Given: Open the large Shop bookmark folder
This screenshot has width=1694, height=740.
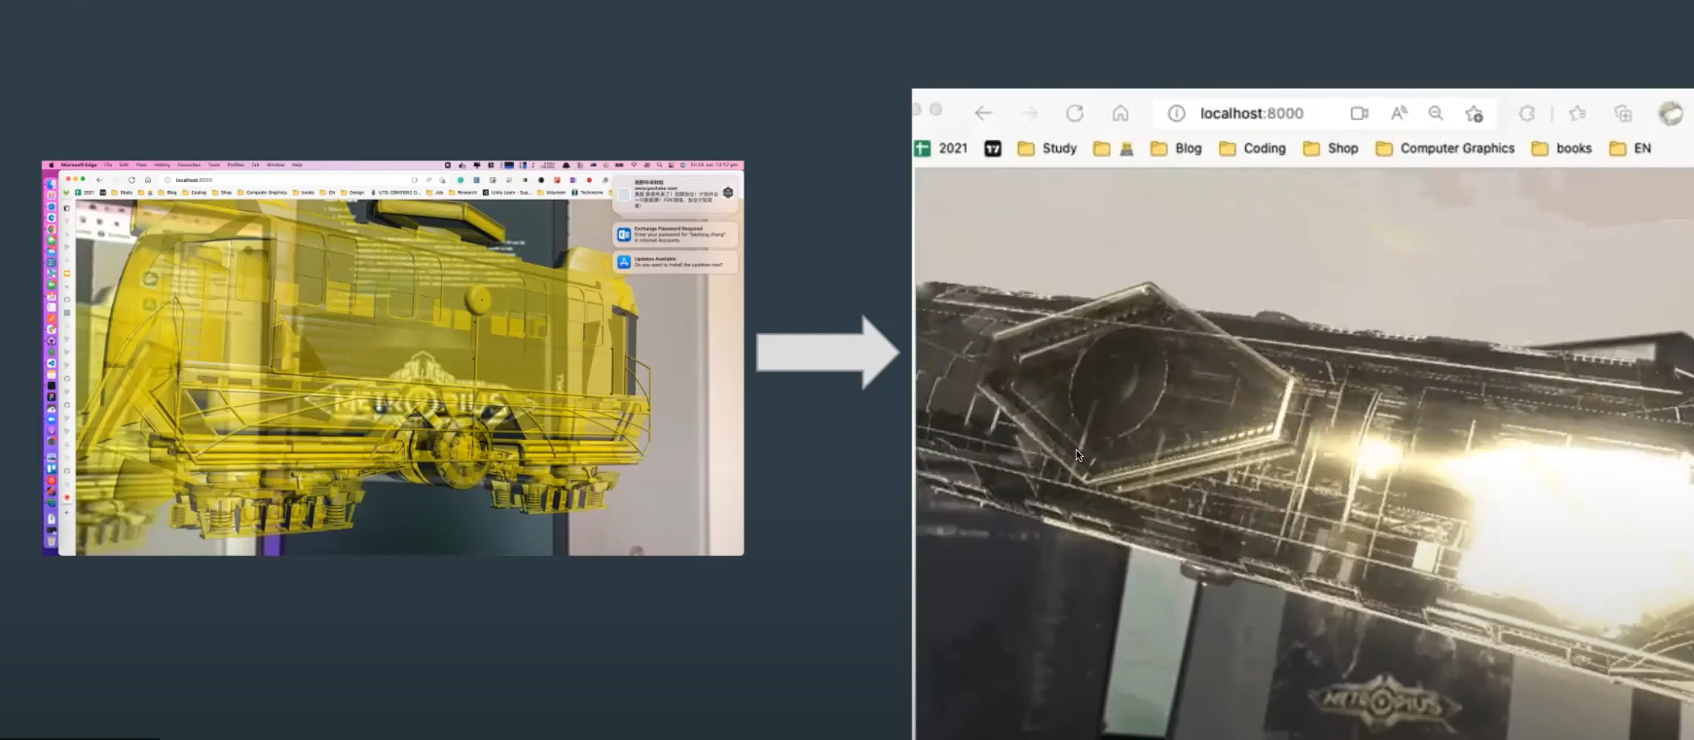Looking at the screenshot, I should point(1330,148).
